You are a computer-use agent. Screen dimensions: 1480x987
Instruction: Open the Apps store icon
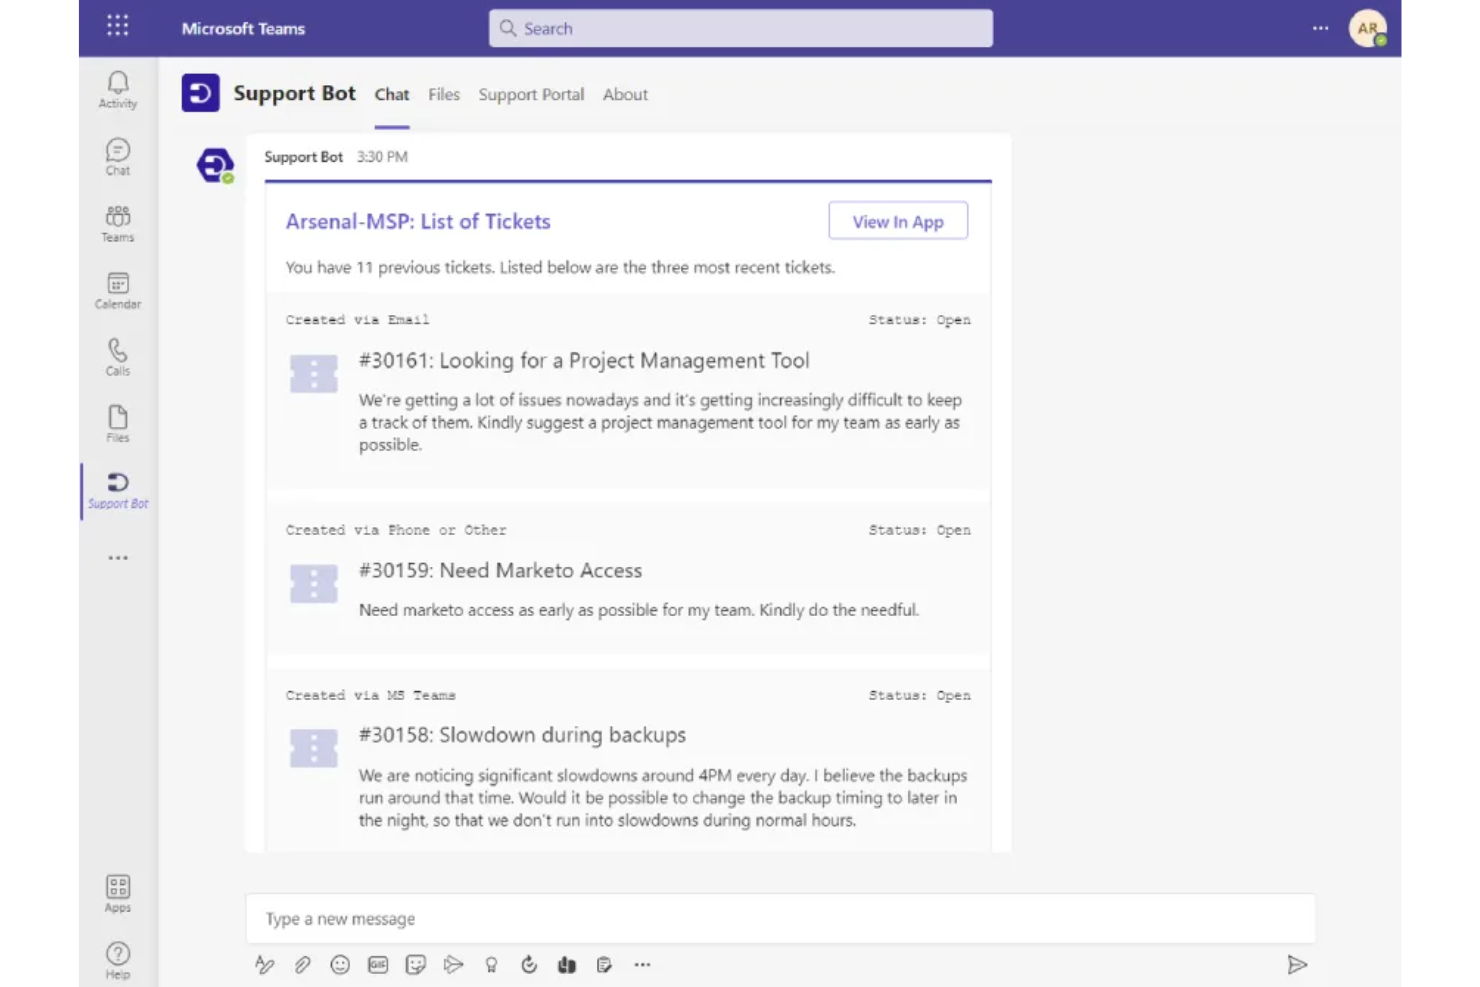click(117, 892)
